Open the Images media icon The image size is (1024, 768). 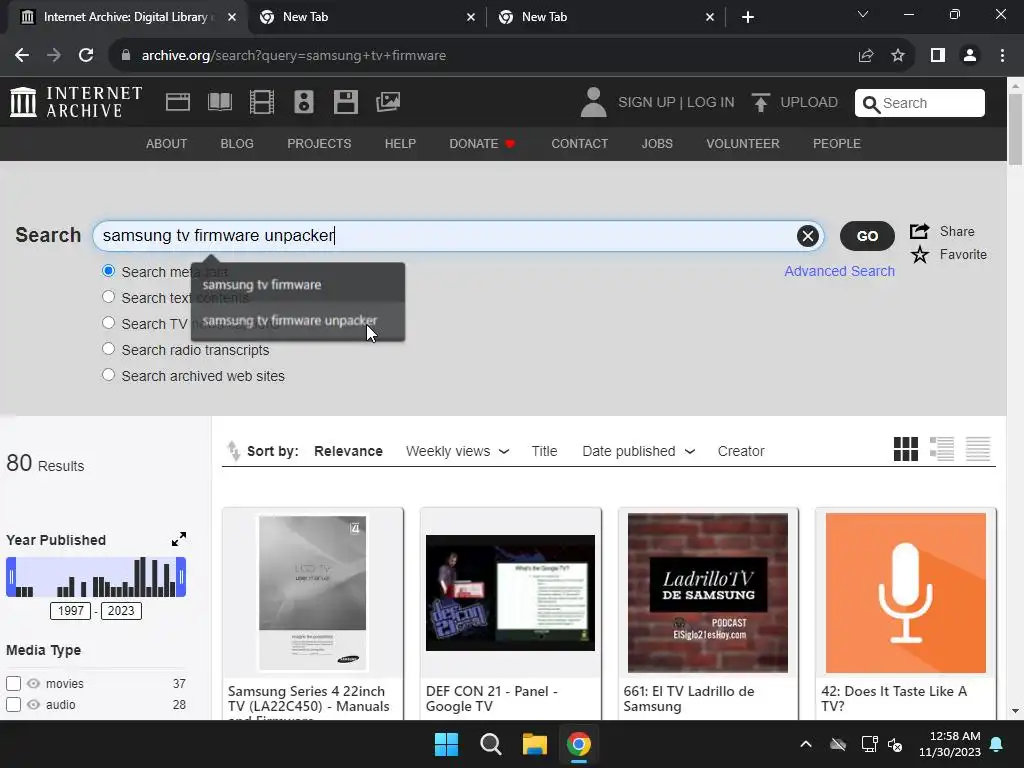(388, 102)
